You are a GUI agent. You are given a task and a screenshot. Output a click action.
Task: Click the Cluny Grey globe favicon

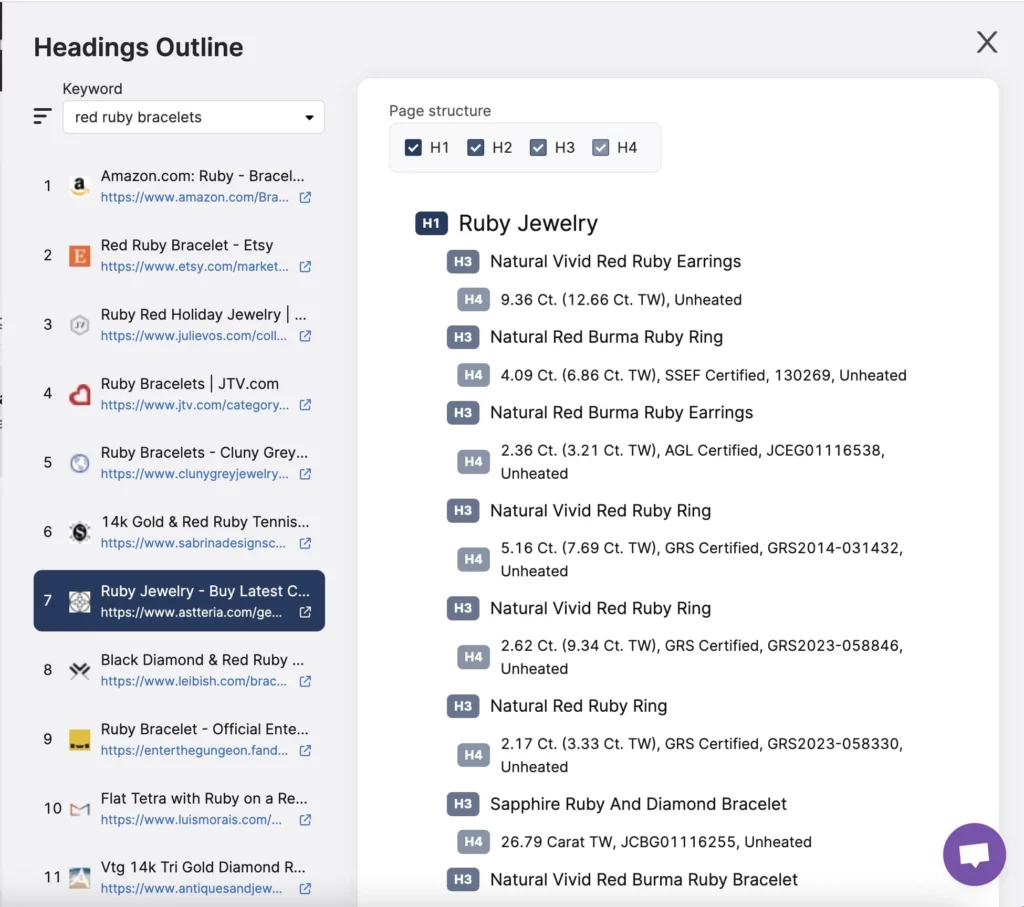pos(80,463)
